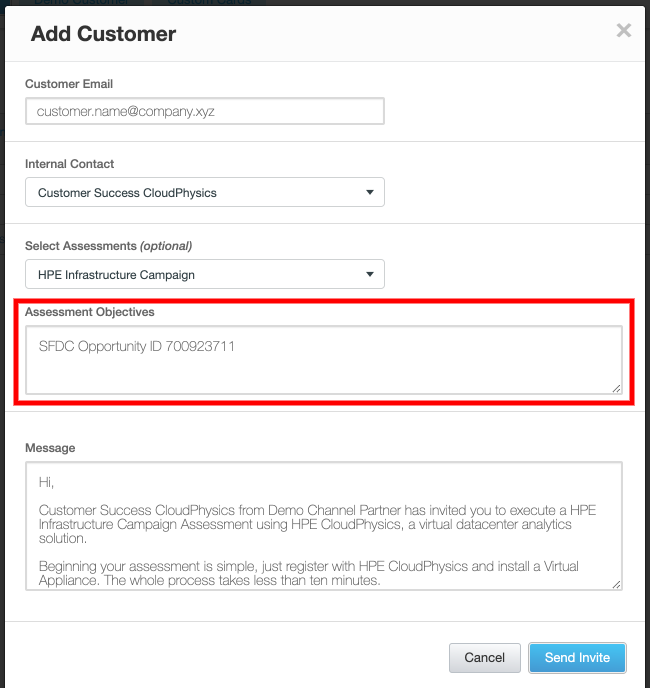
Task: Close the Add Customer dialog with X
Action: click(623, 31)
